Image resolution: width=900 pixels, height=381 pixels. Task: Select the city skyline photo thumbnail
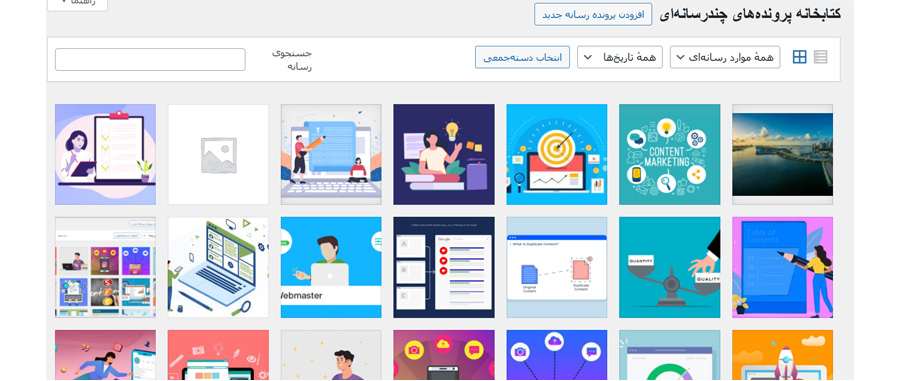(782, 154)
